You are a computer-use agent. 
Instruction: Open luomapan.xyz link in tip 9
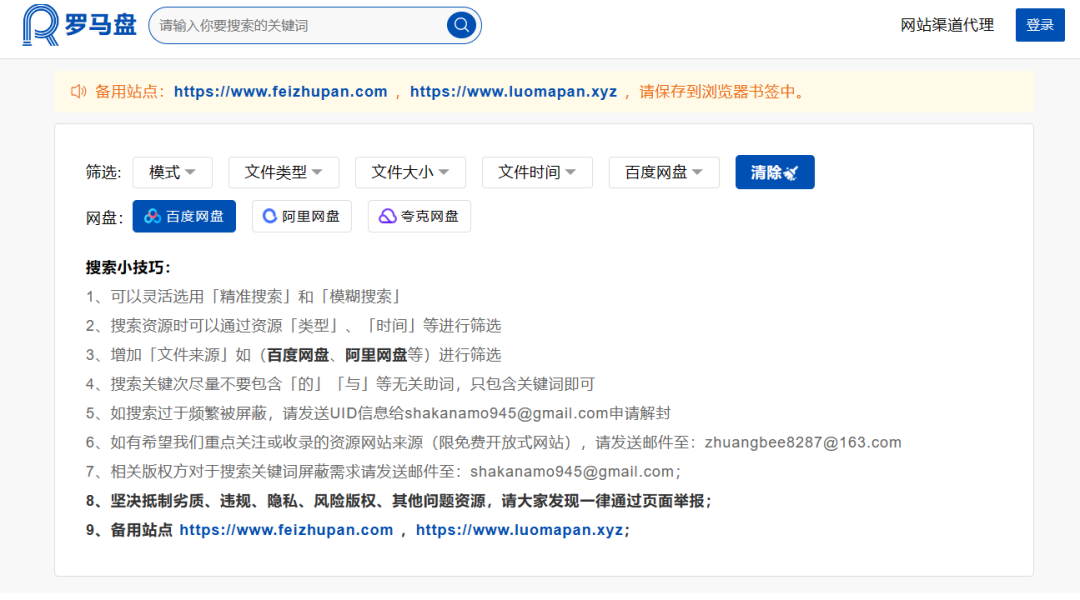[519, 530]
